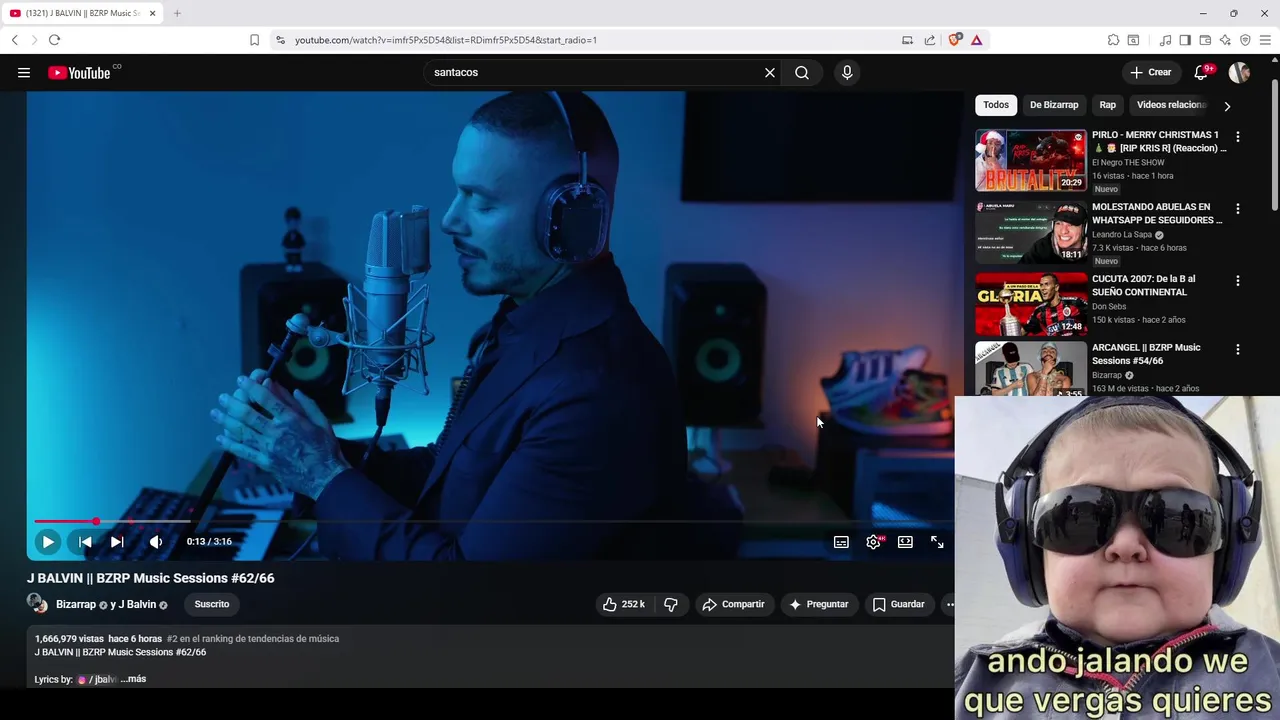Select the Rap filter chip
Image resolution: width=1280 pixels, height=720 pixels.
[1108, 105]
